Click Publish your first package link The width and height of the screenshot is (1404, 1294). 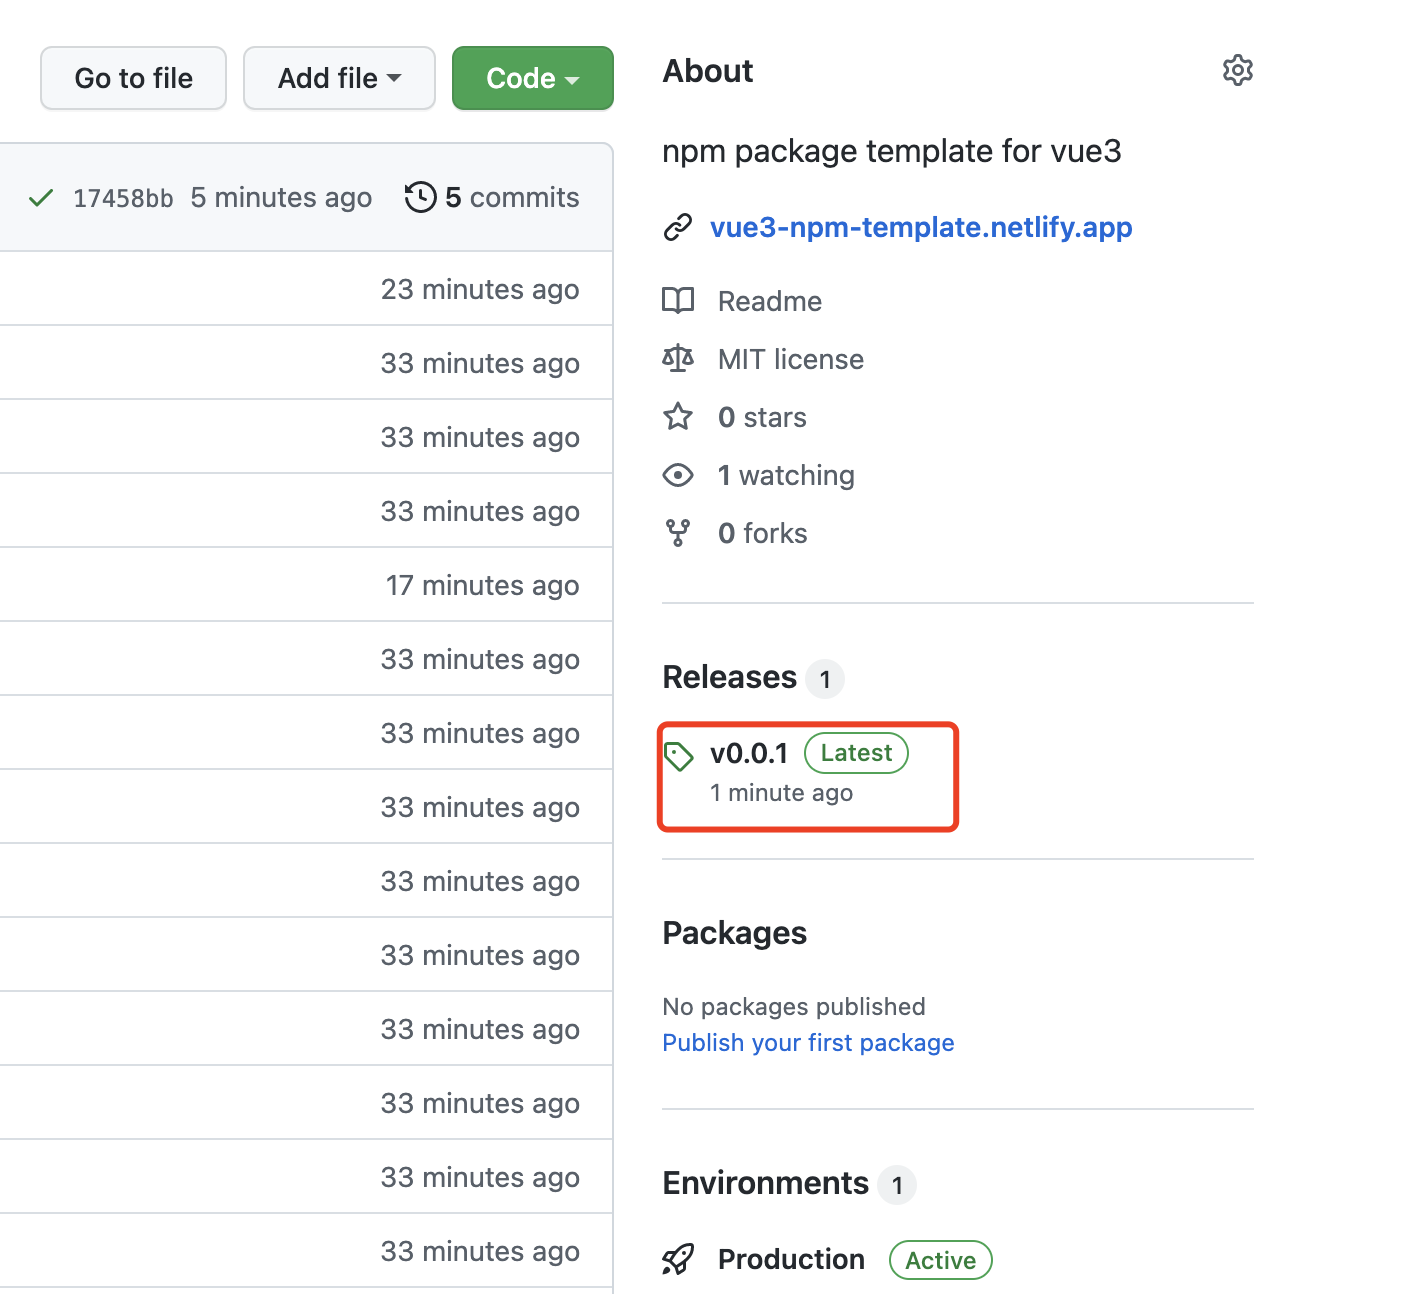point(808,1042)
